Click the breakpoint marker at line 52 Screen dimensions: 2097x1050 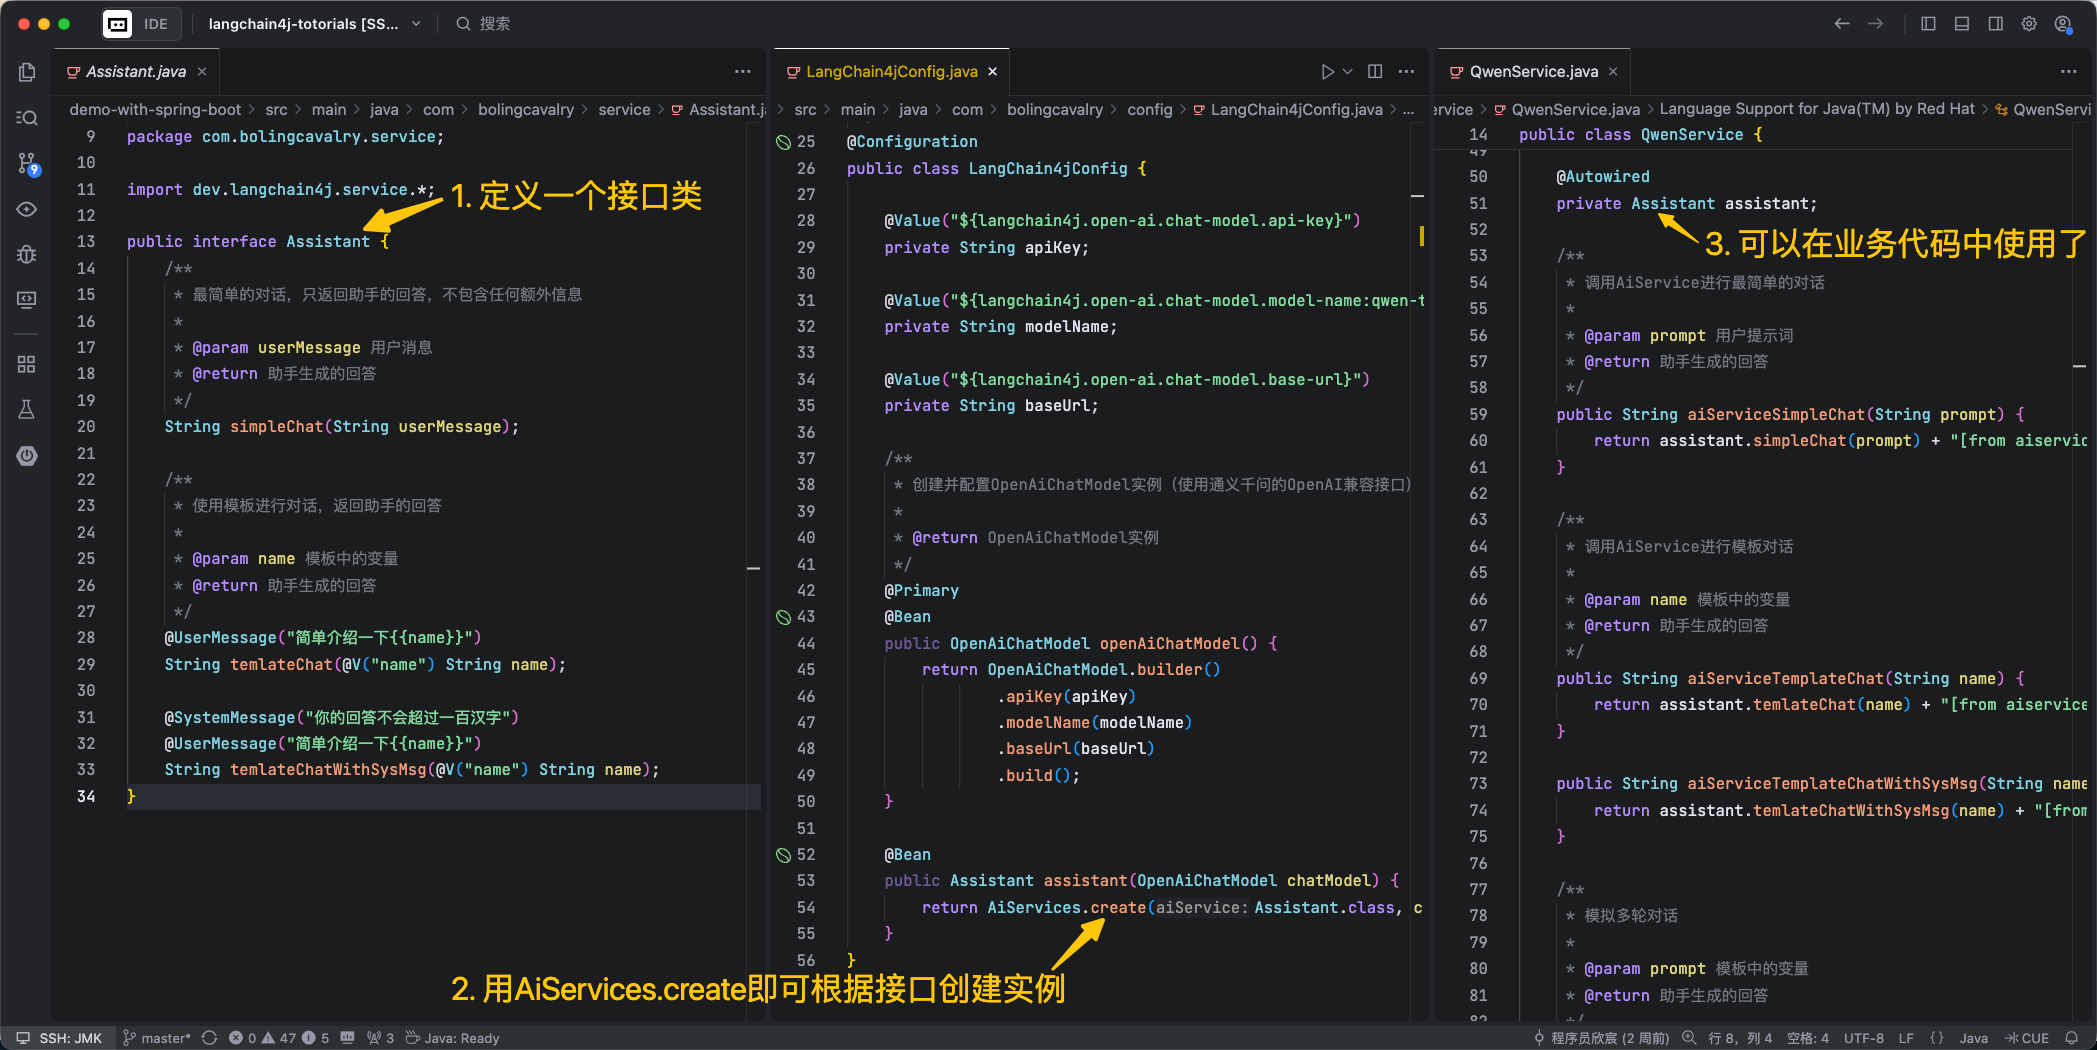(783, 855)
